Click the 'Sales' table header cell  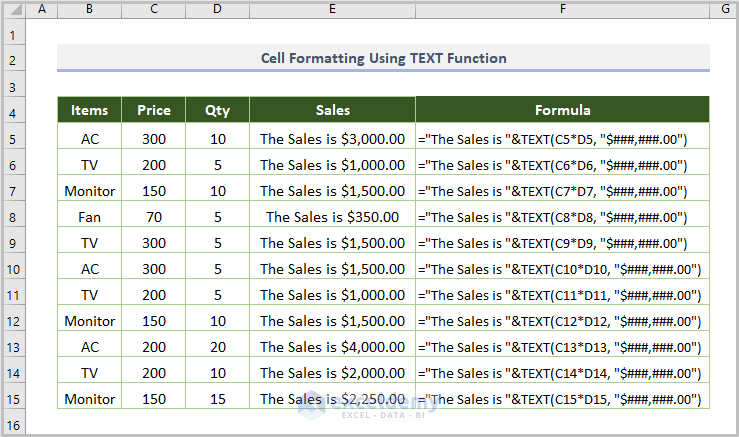332,110
